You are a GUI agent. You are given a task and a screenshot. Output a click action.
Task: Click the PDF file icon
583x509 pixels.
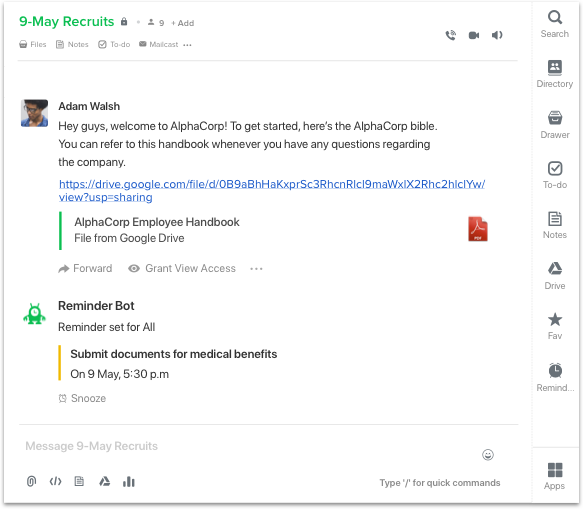pos(478,229)
